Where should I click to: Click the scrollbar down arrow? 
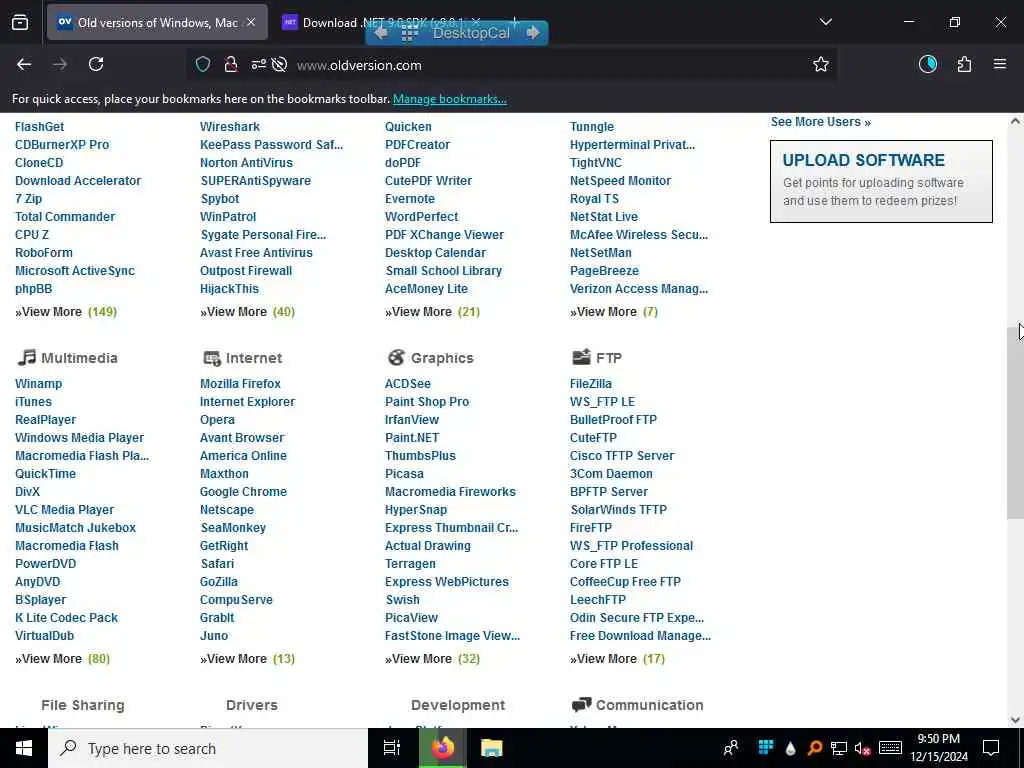click(x=1015, y=720)
